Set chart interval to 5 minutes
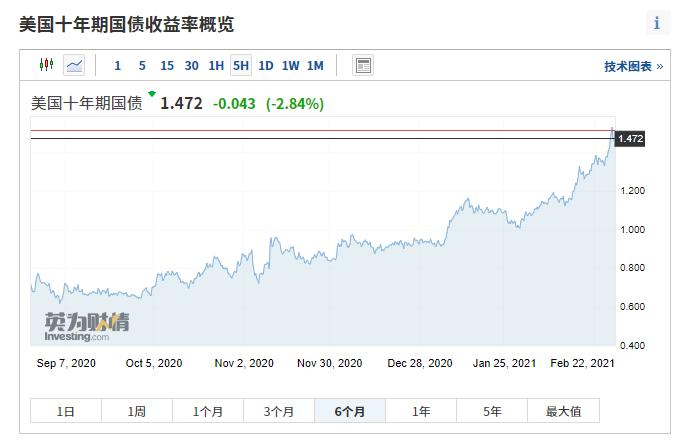679x444 pixels. [142, 66]
